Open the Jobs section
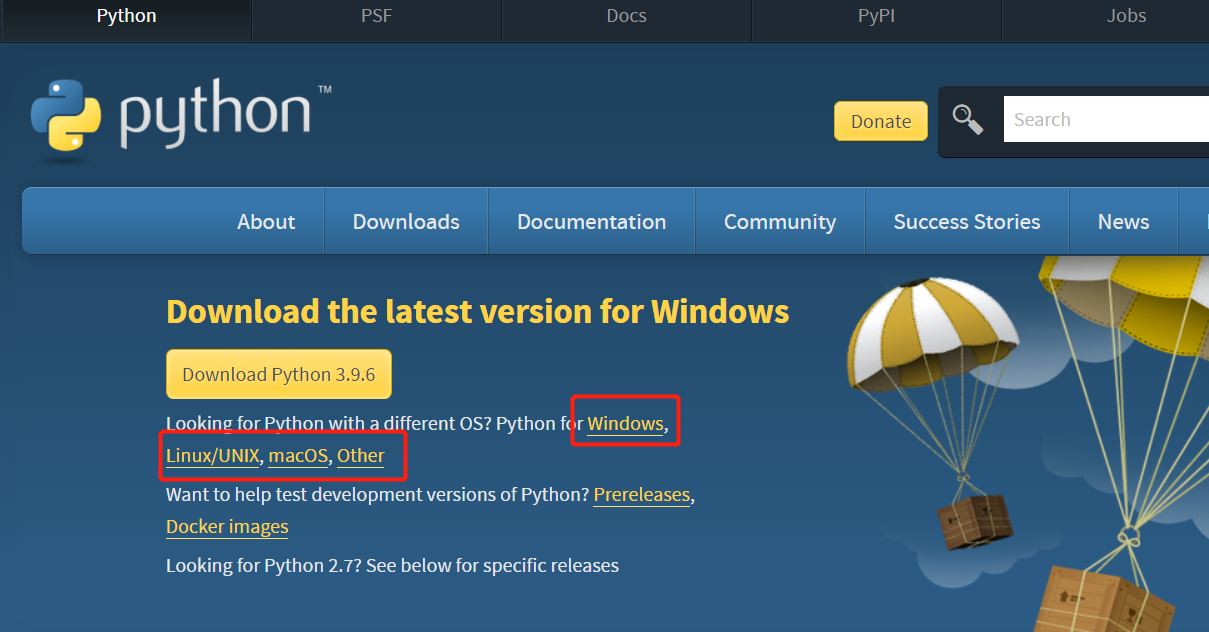 (x=1126, y=15)
